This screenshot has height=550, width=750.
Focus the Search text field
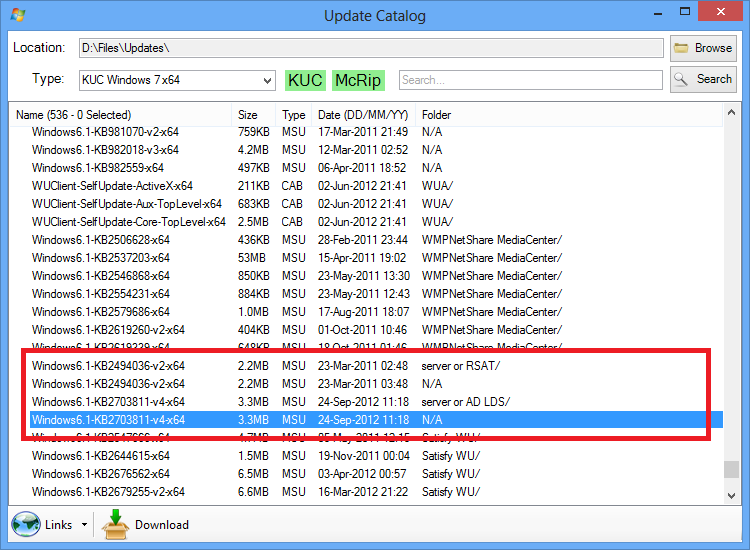530,80
